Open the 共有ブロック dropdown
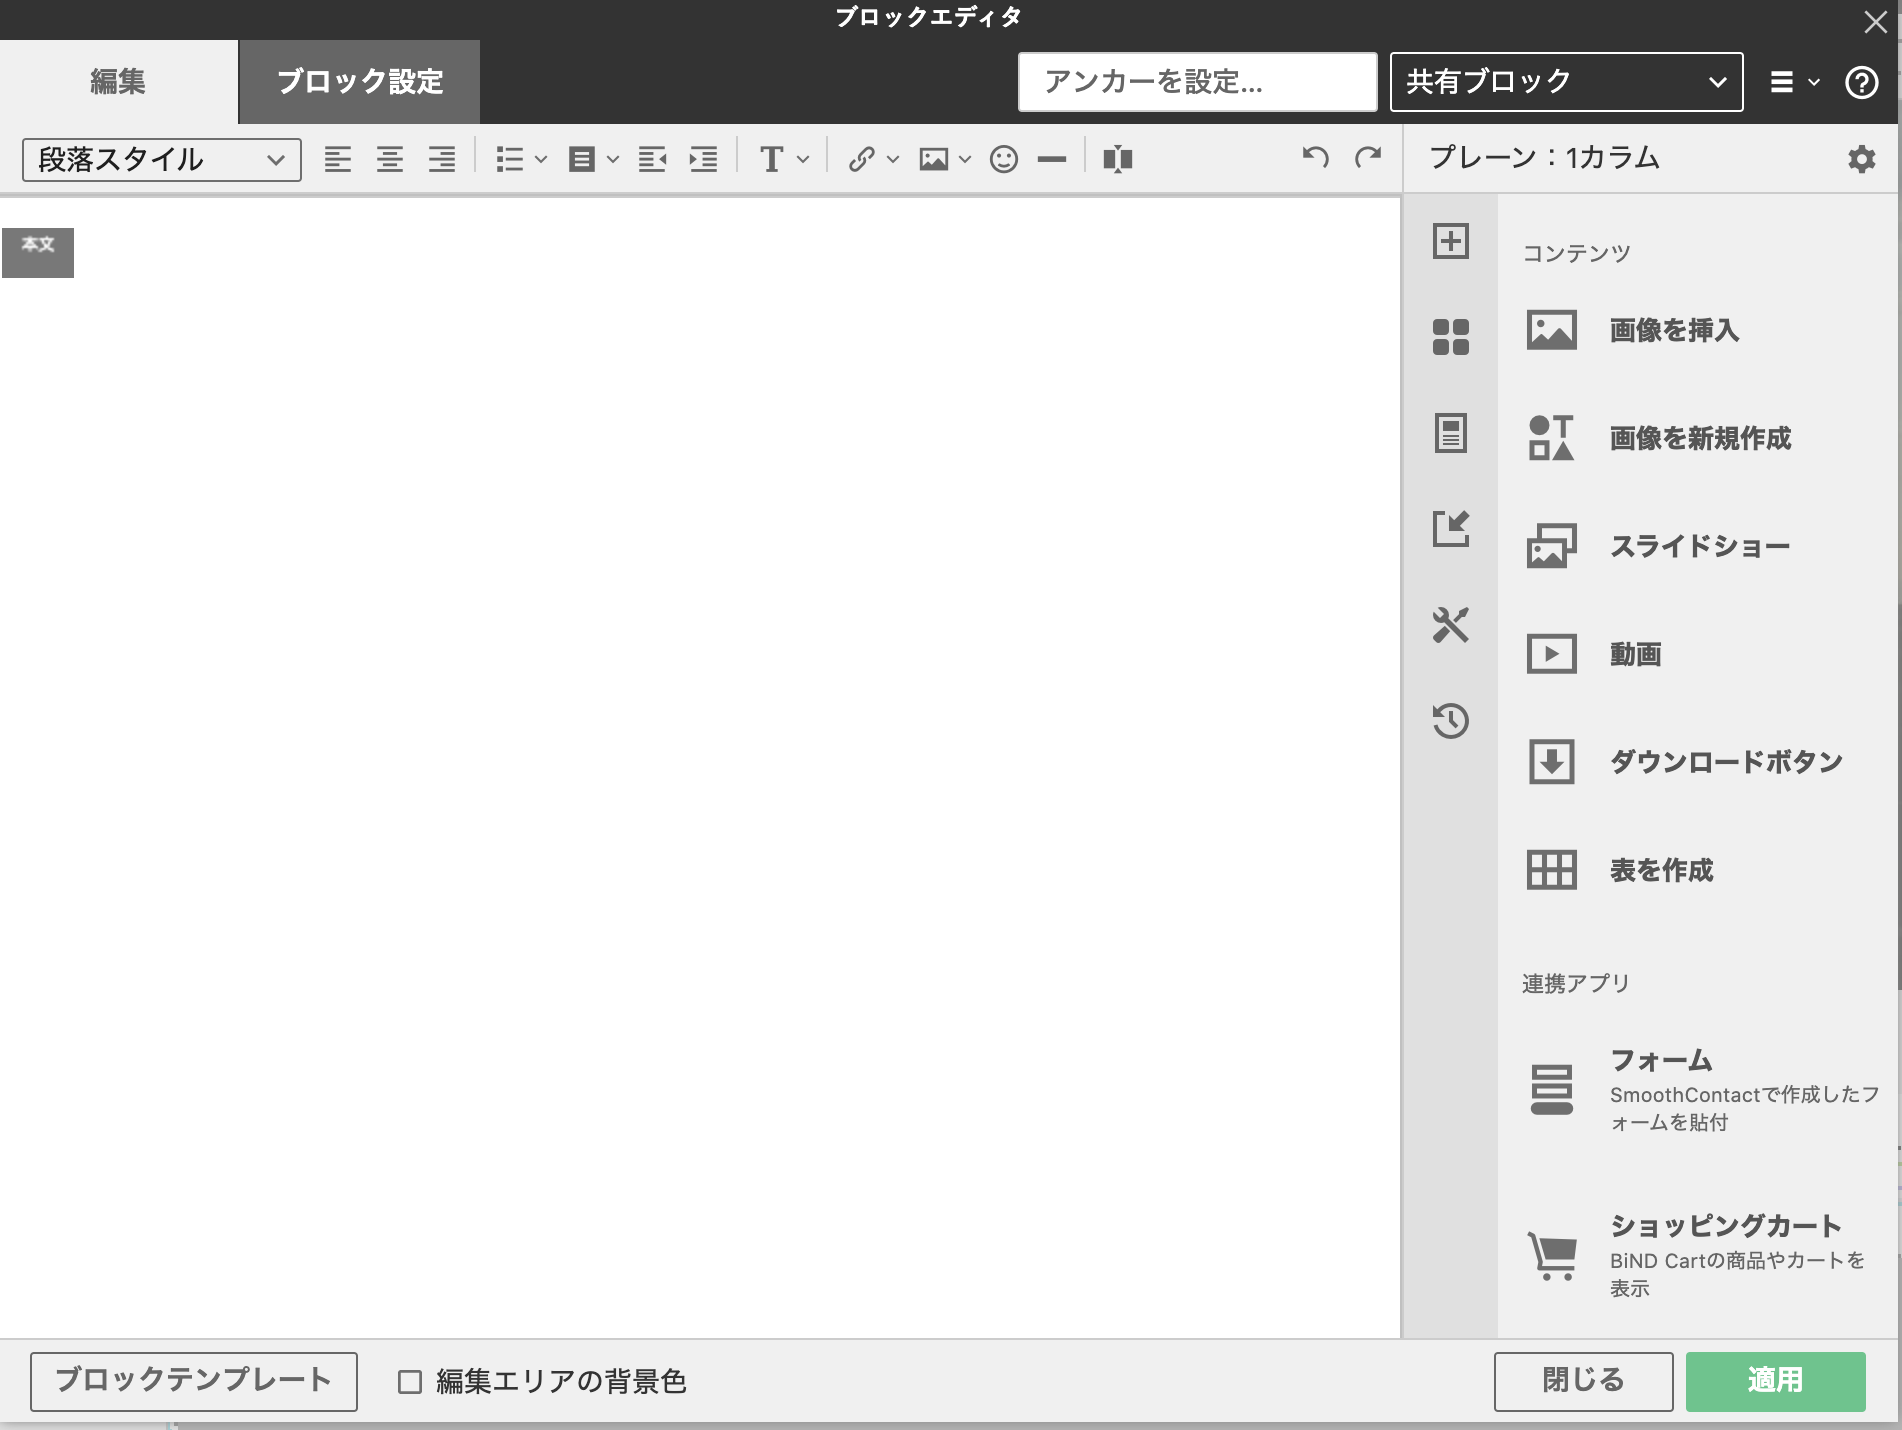The width and height of the screenshot is (1902, 1430). coord(1567,82)
